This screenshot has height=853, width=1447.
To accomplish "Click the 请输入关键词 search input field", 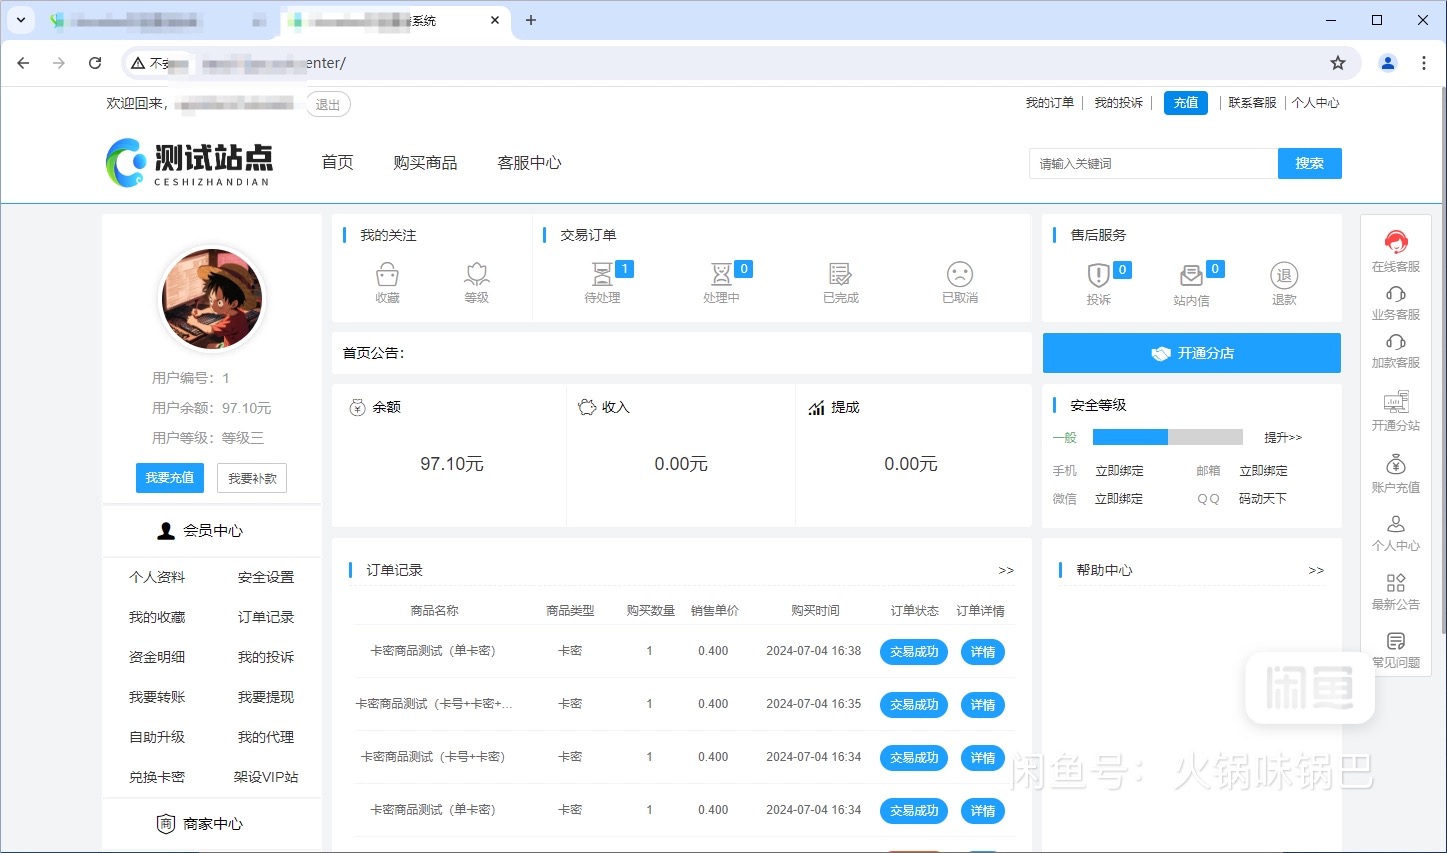I will (1152, 163).
